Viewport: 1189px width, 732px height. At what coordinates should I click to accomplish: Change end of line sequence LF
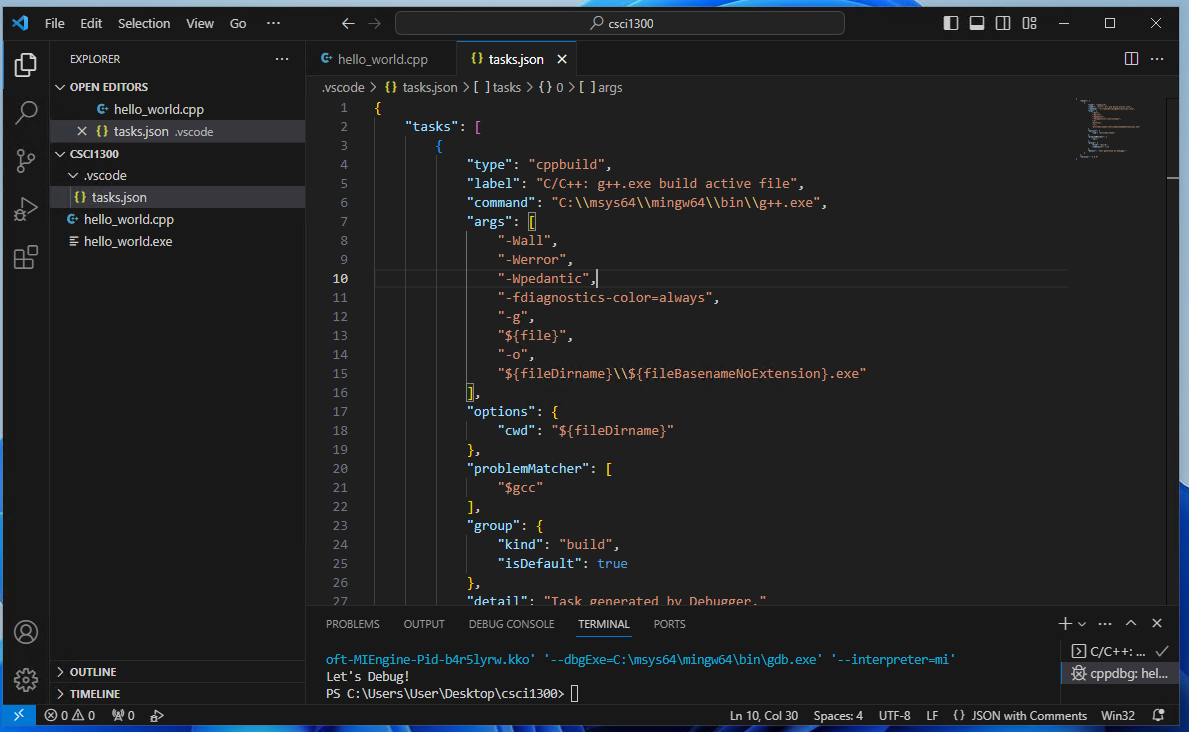[932, 715]
